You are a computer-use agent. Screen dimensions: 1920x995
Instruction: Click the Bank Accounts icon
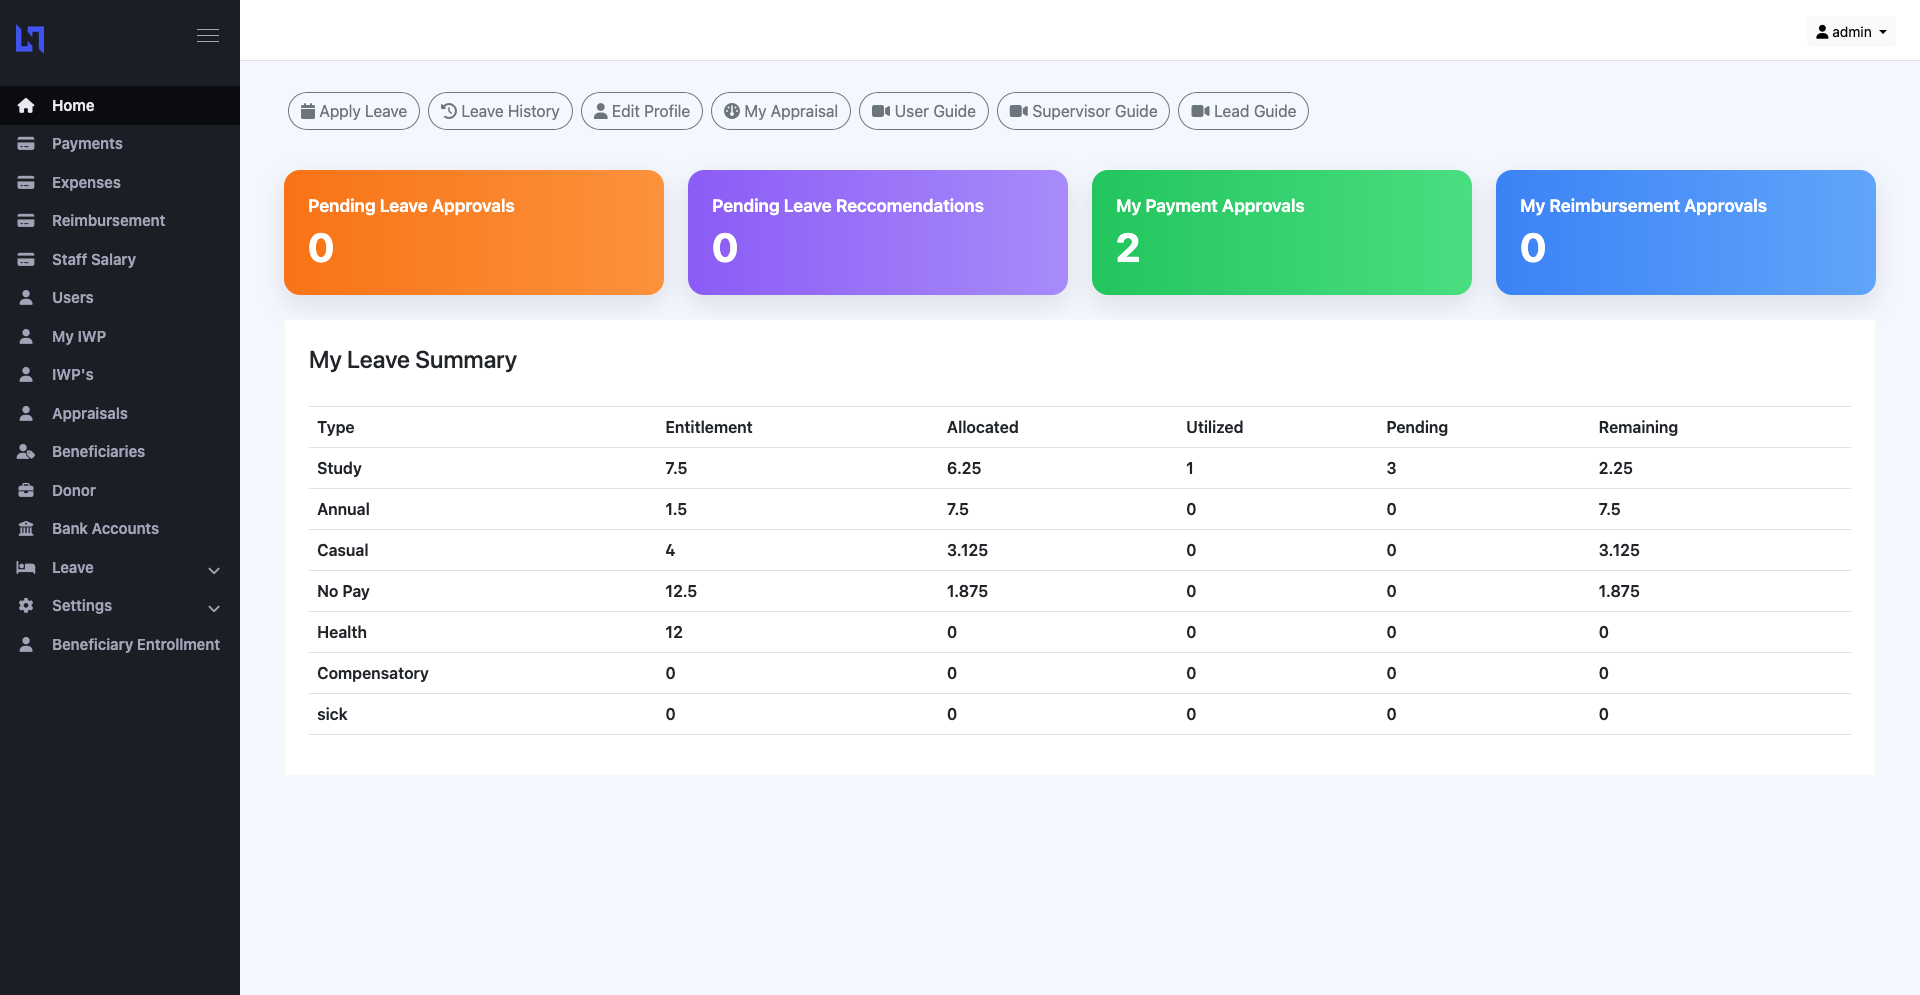pyautogui.click(x=26, y=528)
